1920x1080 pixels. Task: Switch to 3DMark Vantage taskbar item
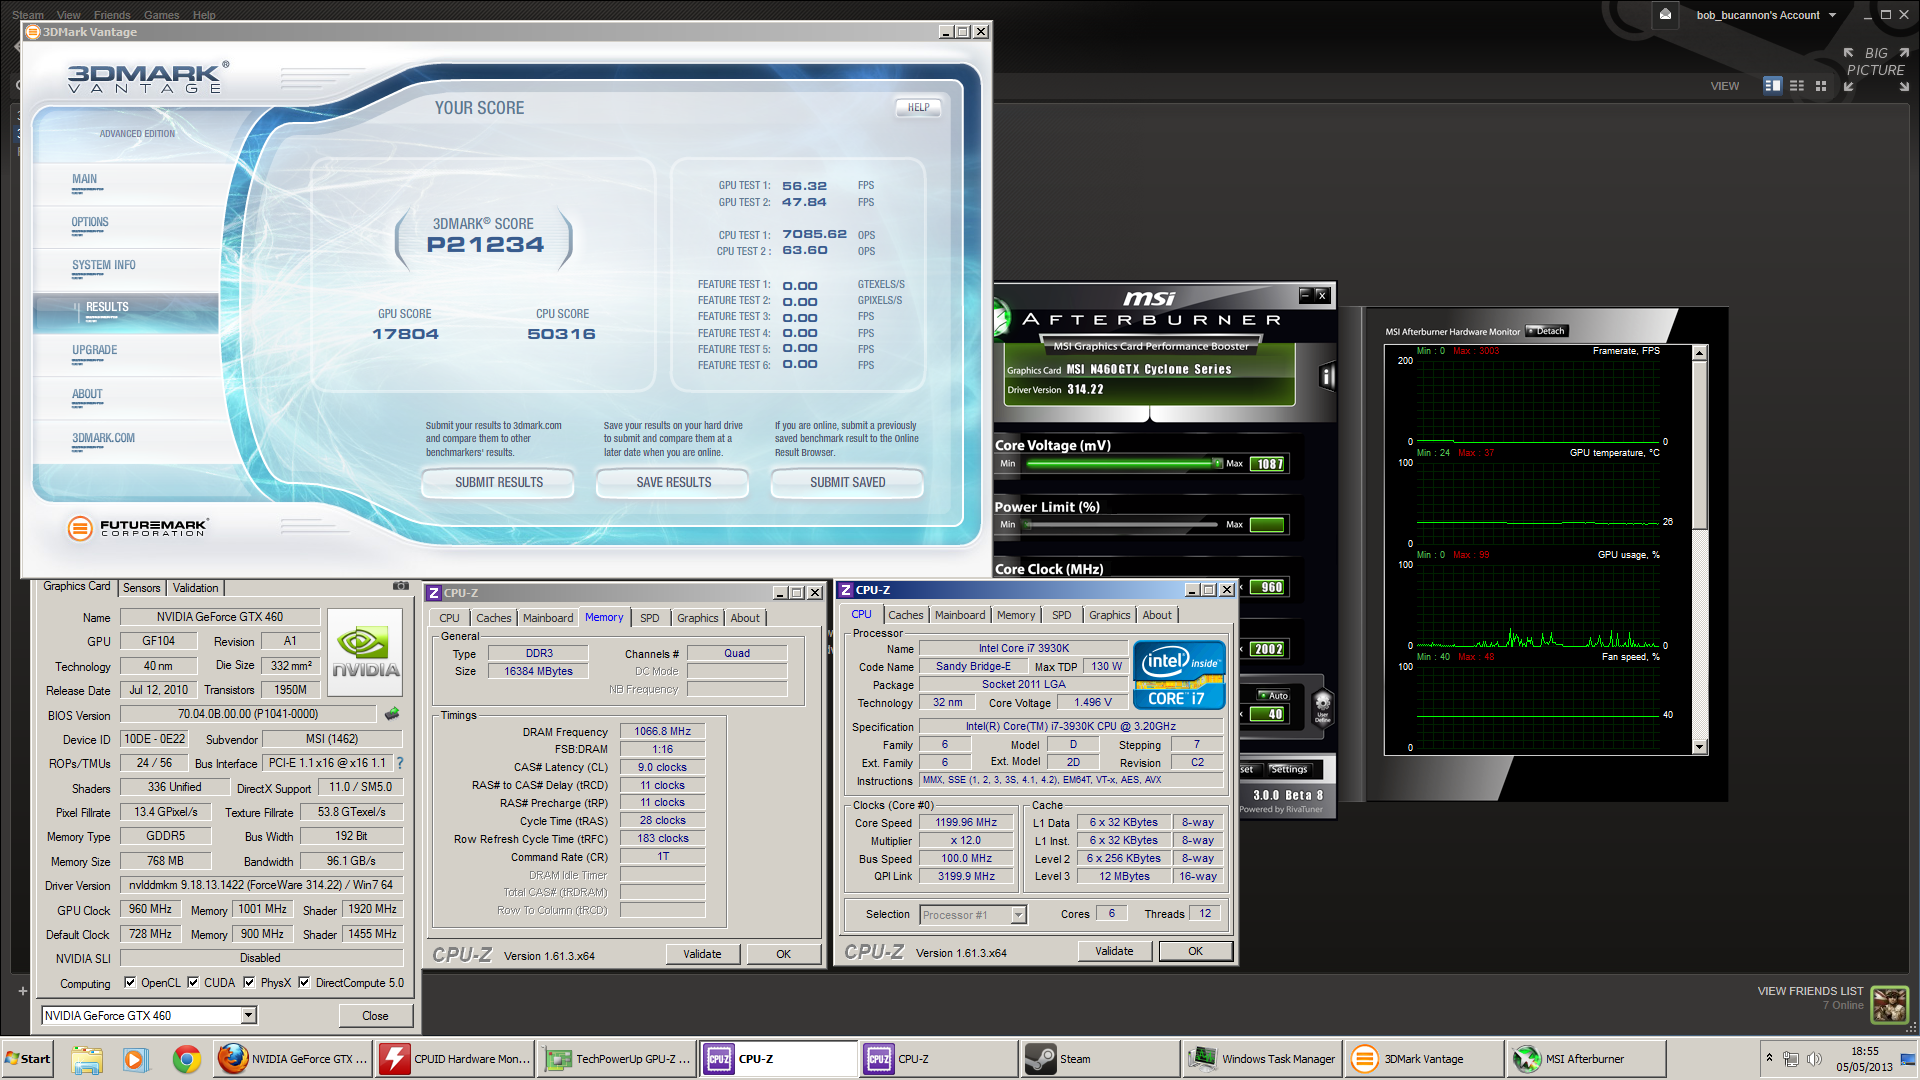click(x=1424, y=1059)
